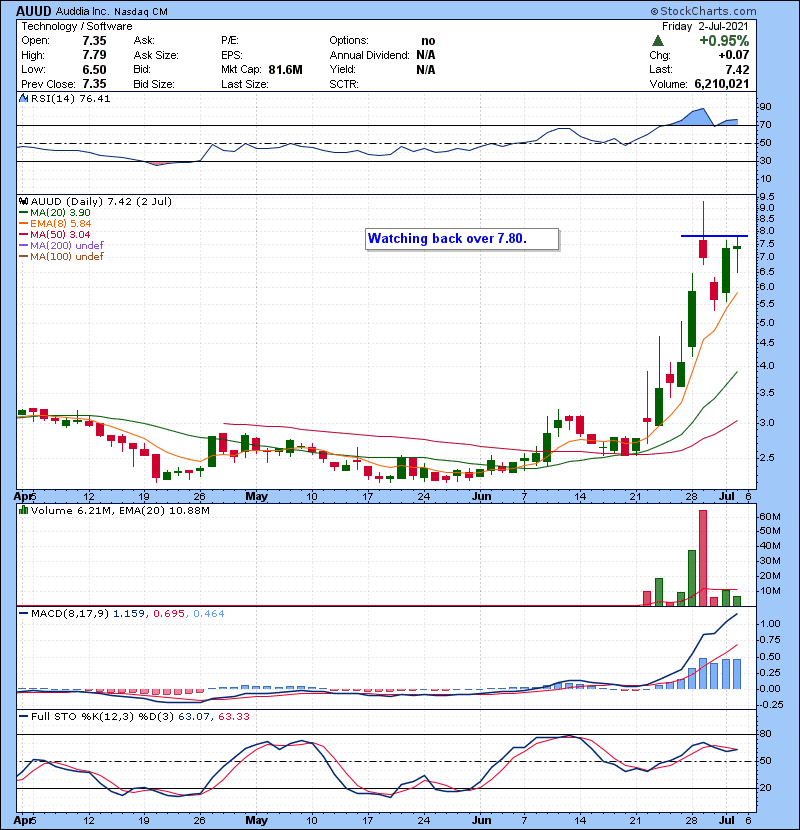800x830 pixels.
Task: Click the Options value 'no'
Action: pyautogui.click(x=428, y=41)
